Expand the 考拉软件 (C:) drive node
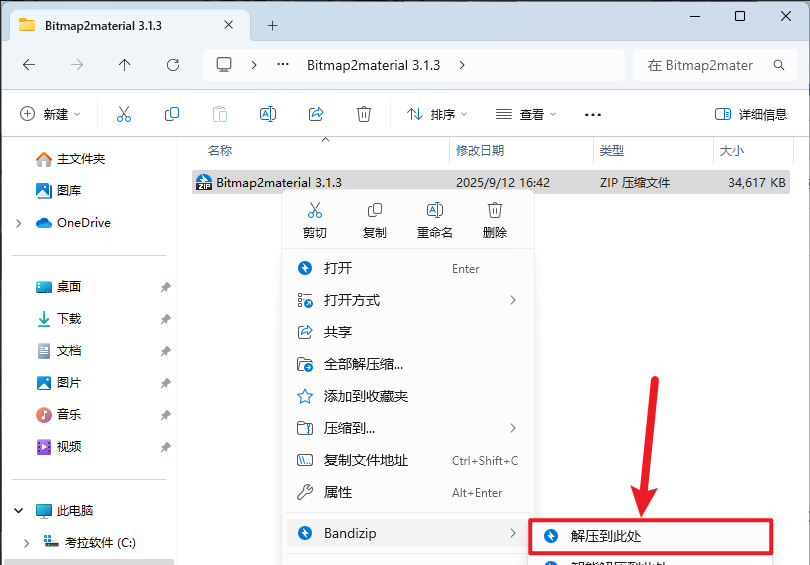 26,543
